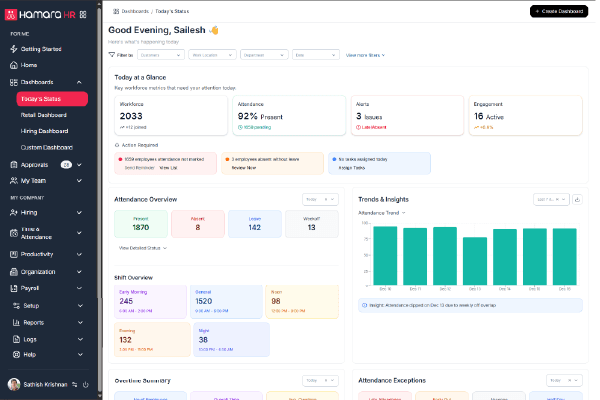The image size is (600, 400).
Task: Download Trends & Insights chart via download icon
Action: tap(577, 199)
